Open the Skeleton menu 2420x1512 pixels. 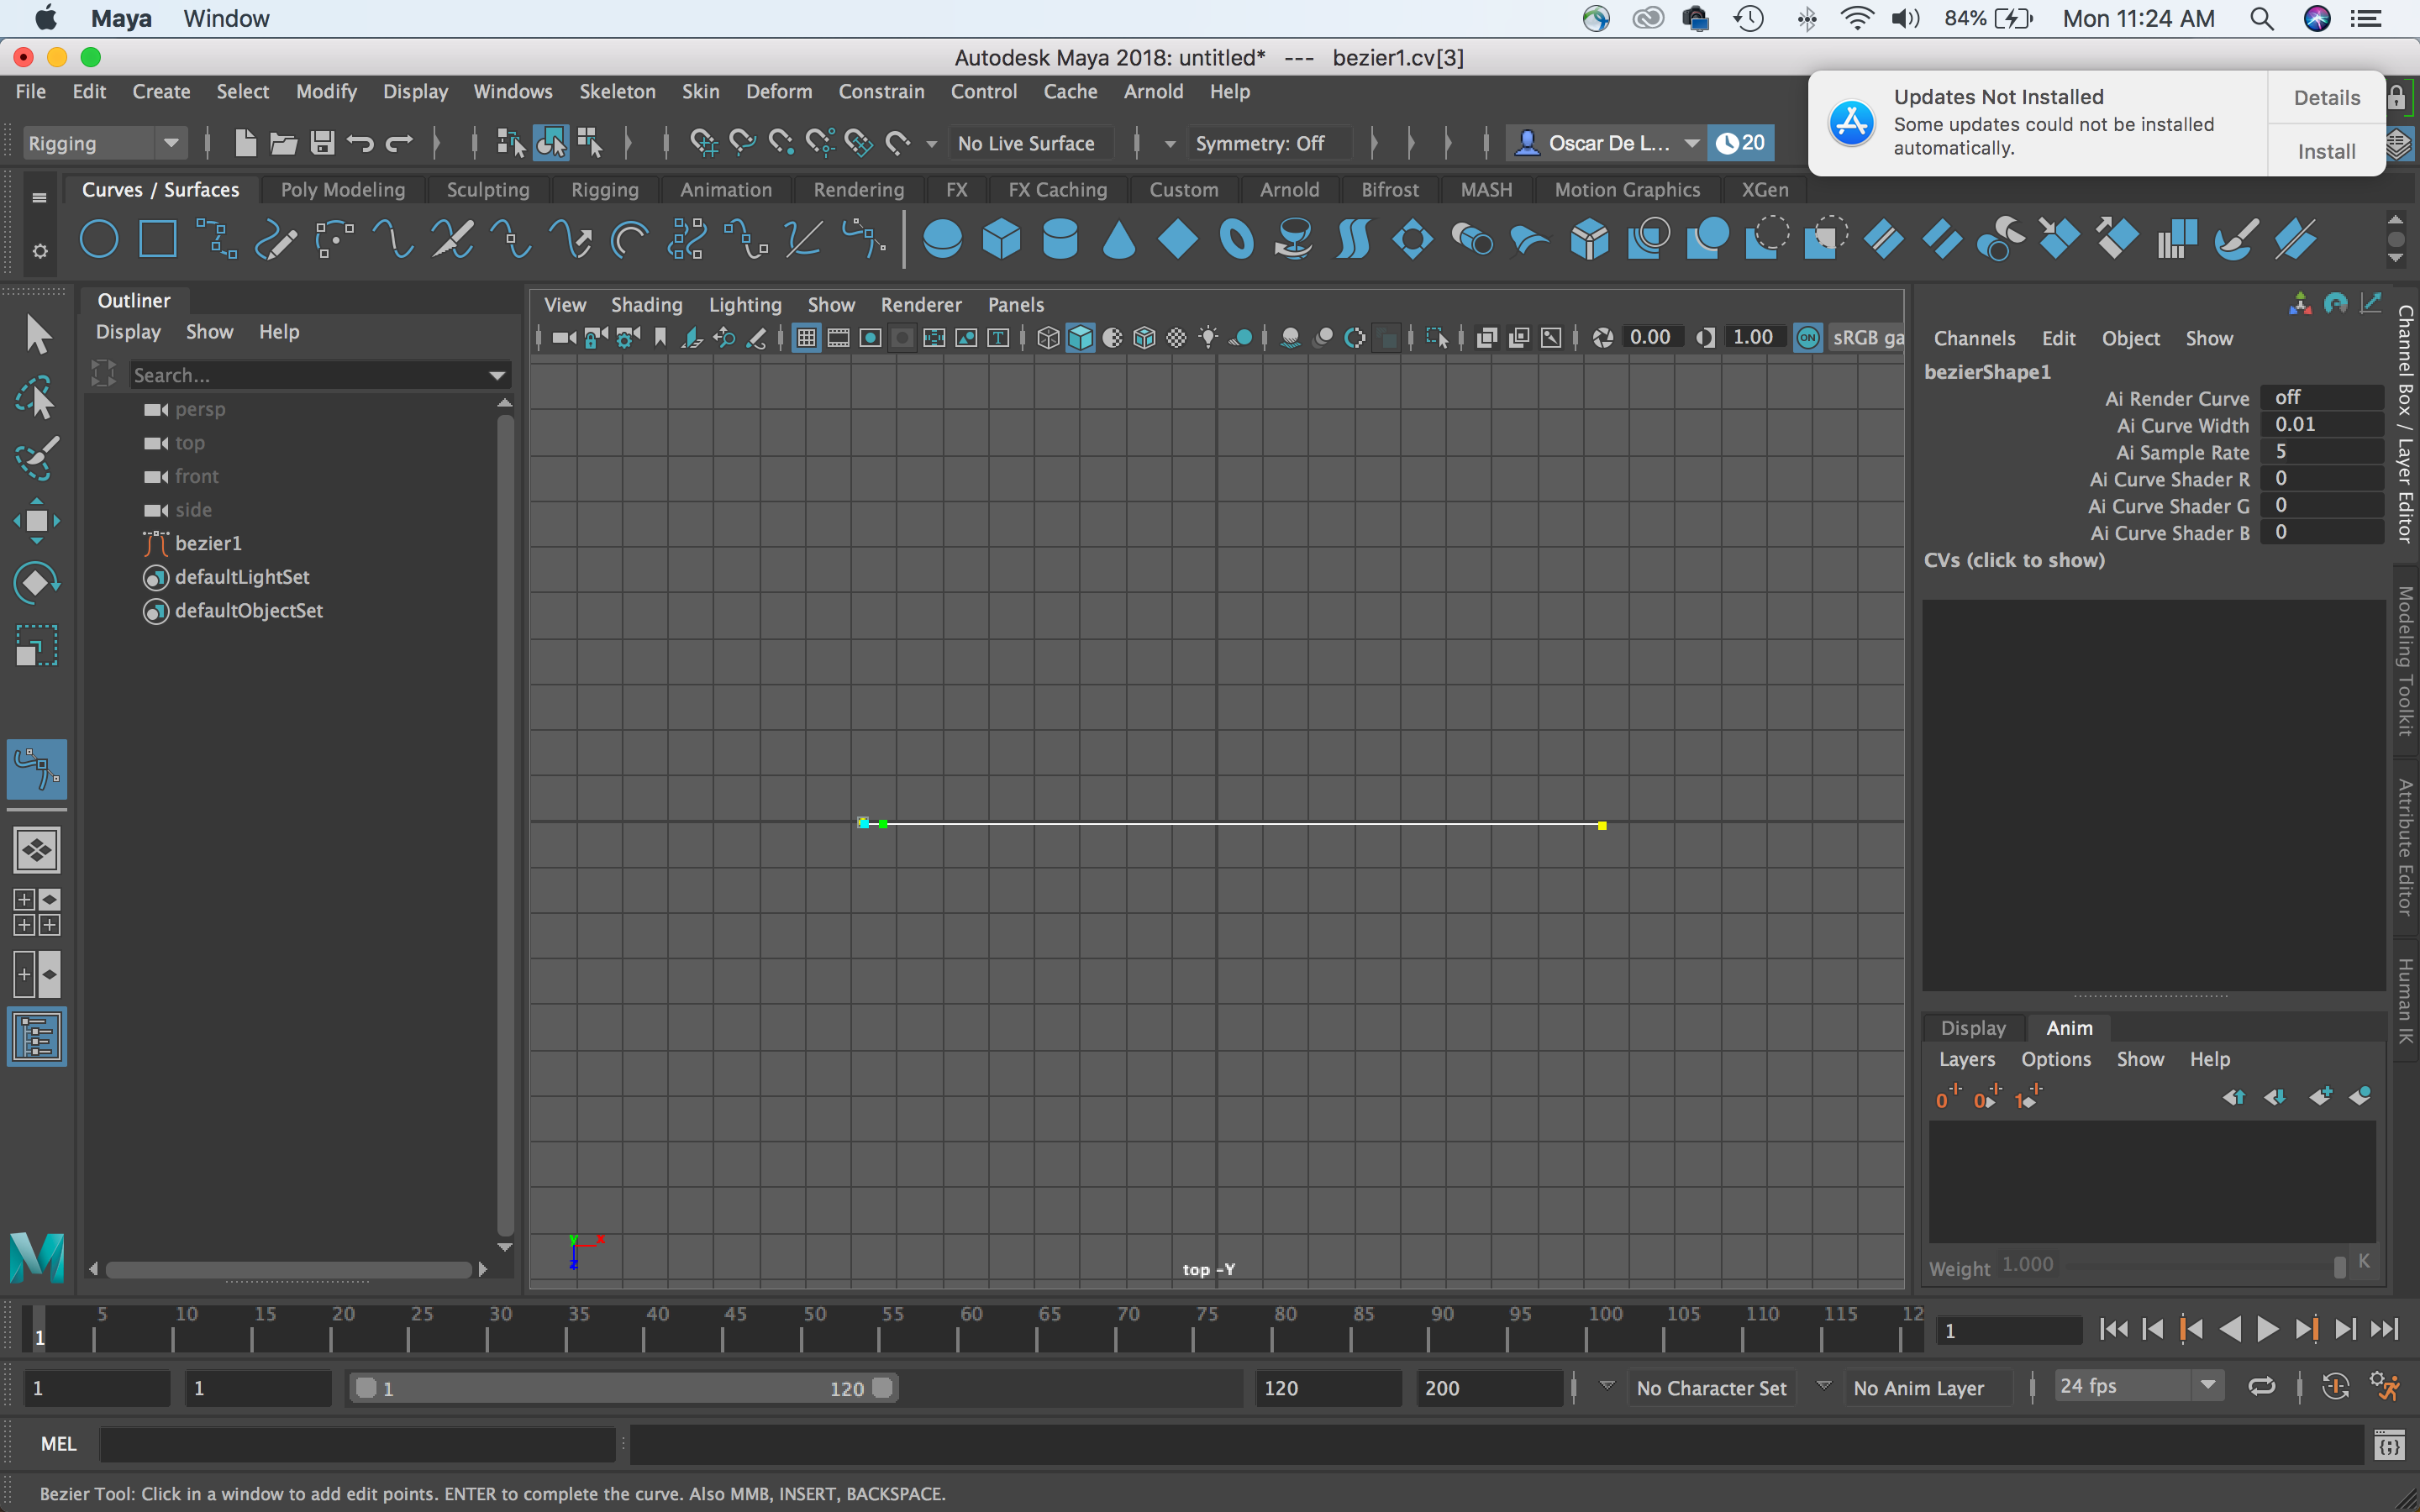(617, 91)
